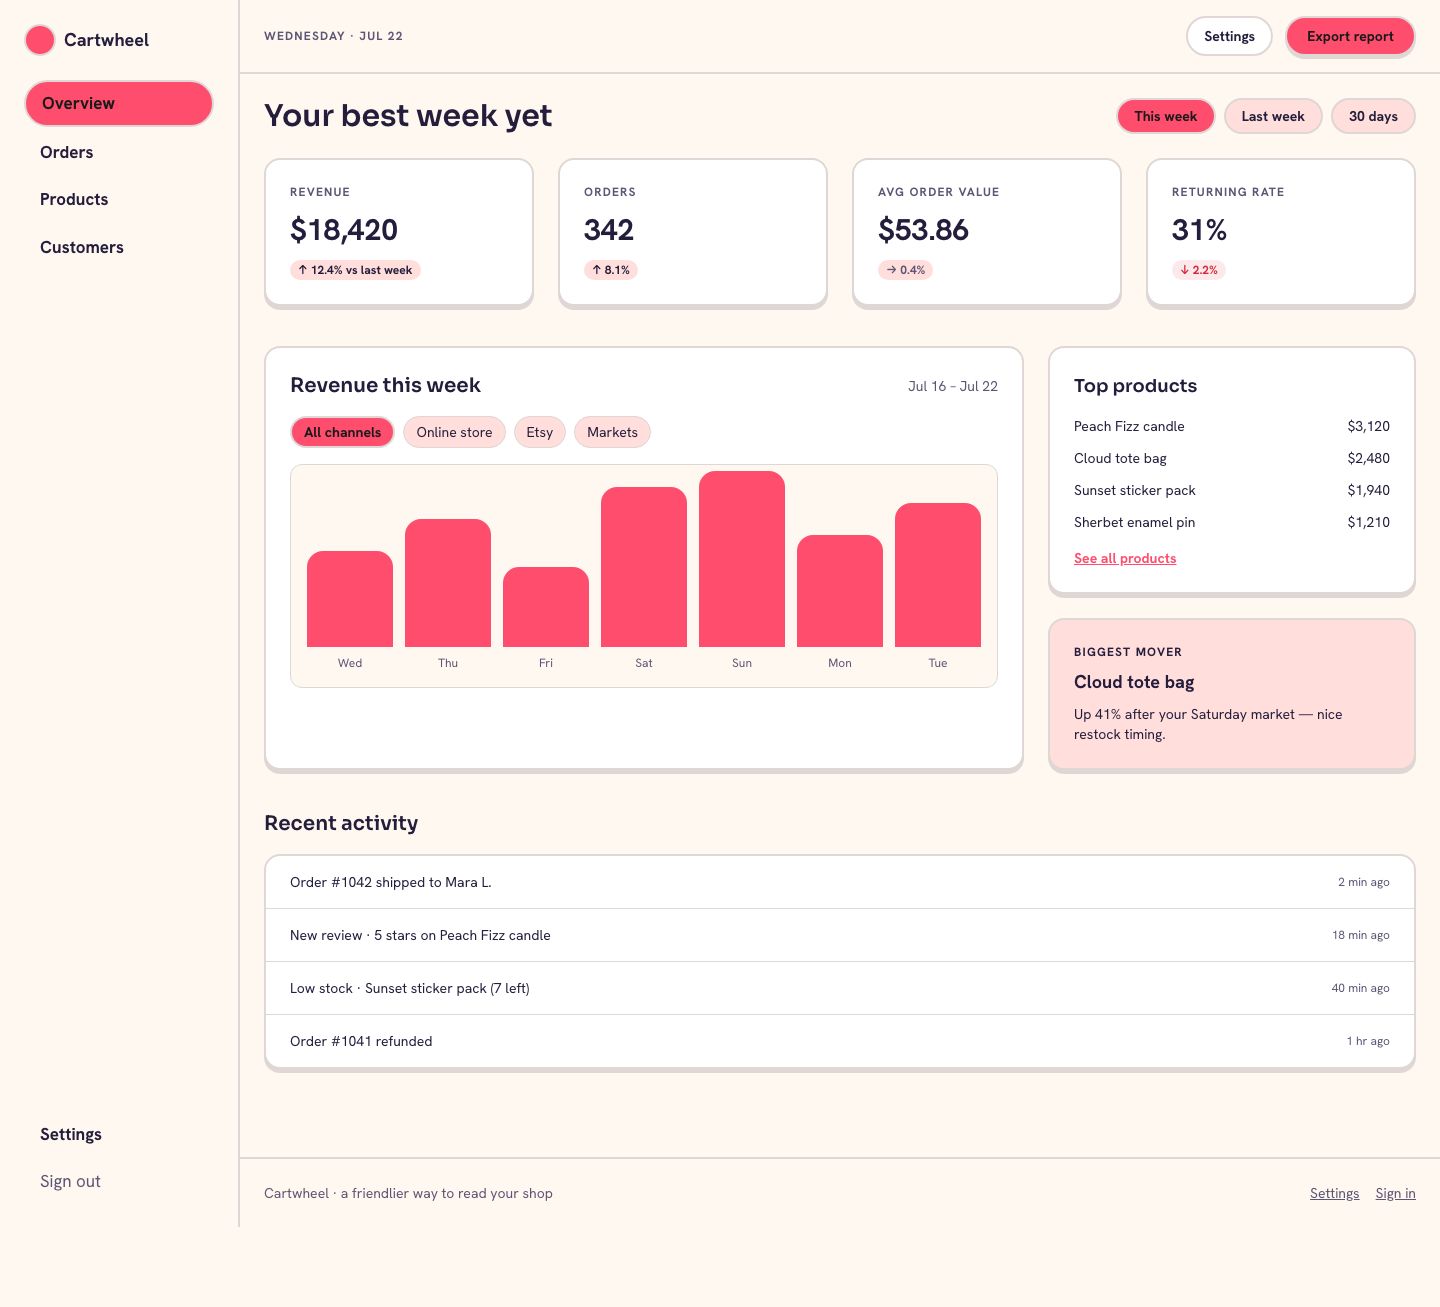The width and height of the screenshot is (1440, 1307).
Task: Switch to the Last week period
Action: (x=1273, y=116)
